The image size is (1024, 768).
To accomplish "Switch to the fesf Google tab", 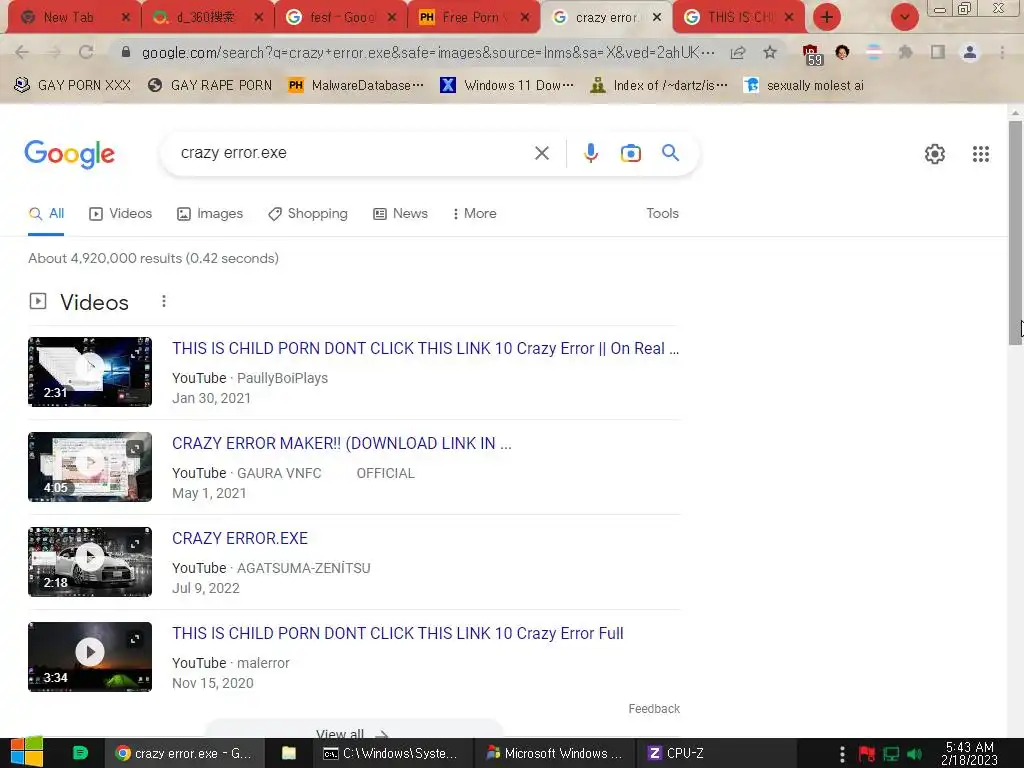I will (x=342, y=18).
